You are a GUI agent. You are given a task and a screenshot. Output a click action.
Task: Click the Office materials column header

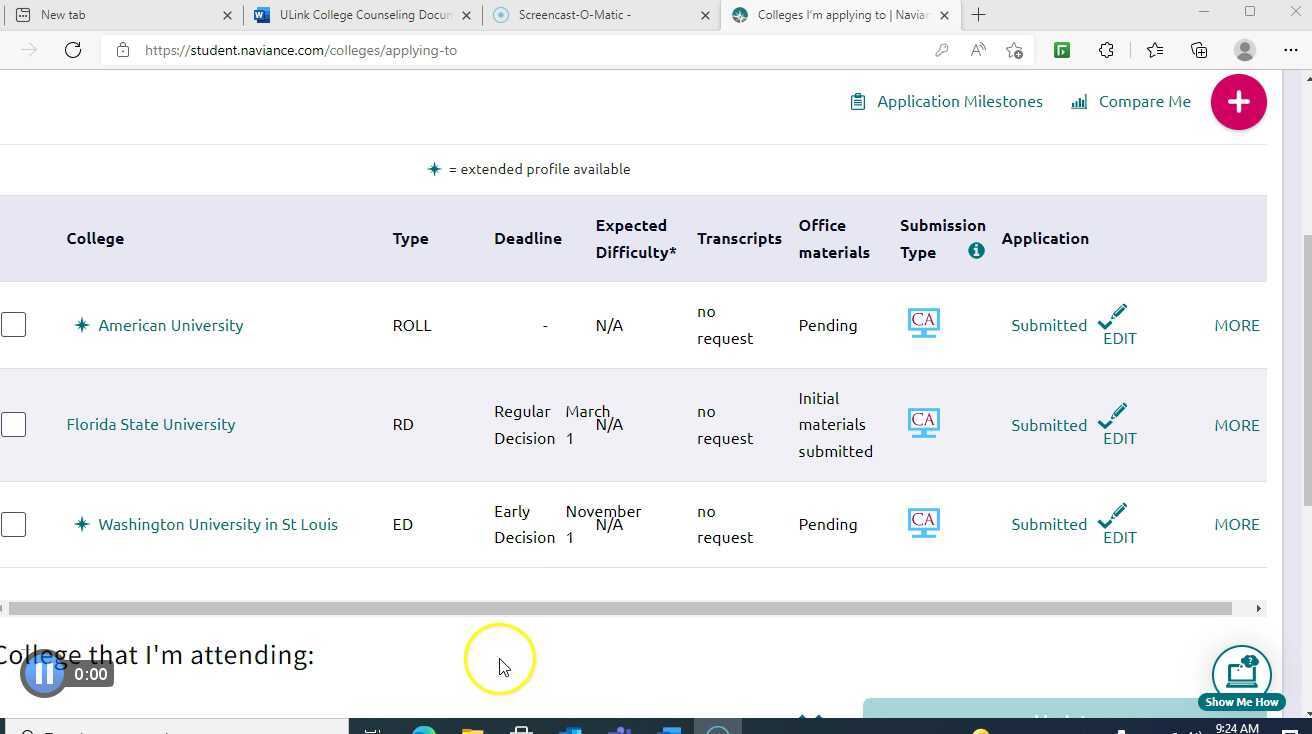point(834,239)
